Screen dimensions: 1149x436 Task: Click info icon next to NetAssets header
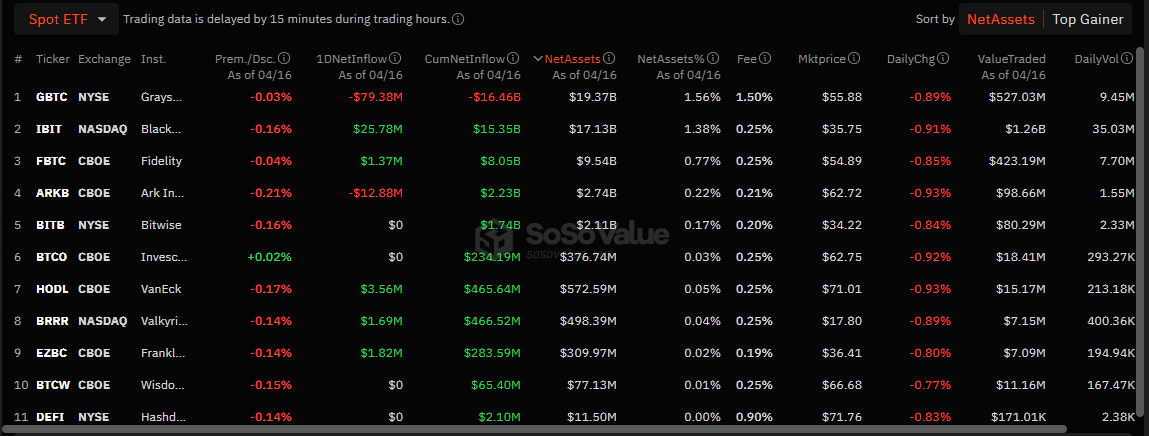(609, 59)
